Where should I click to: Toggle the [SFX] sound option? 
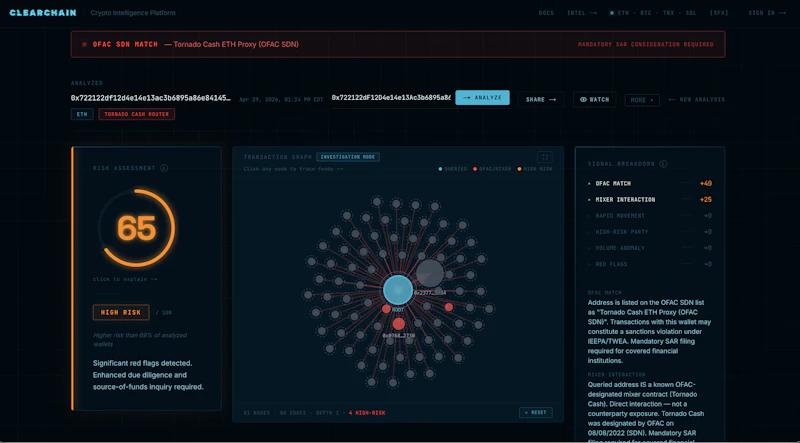click(719, 13)
